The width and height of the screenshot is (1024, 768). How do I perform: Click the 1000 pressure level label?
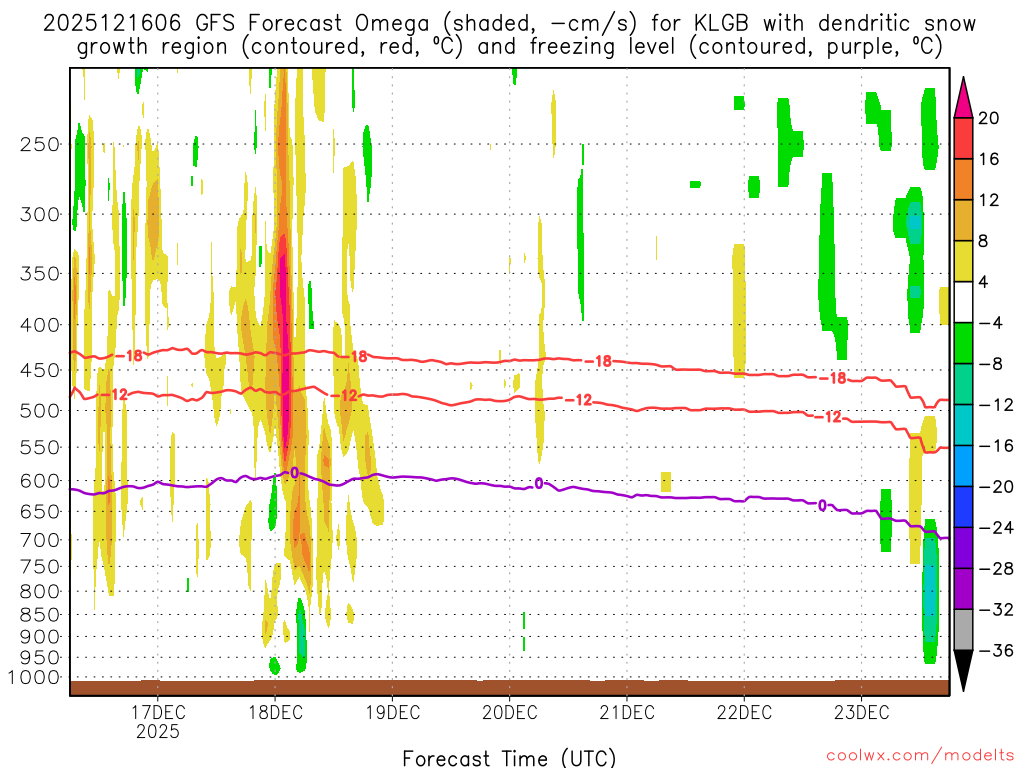click(x=34, y=677)
